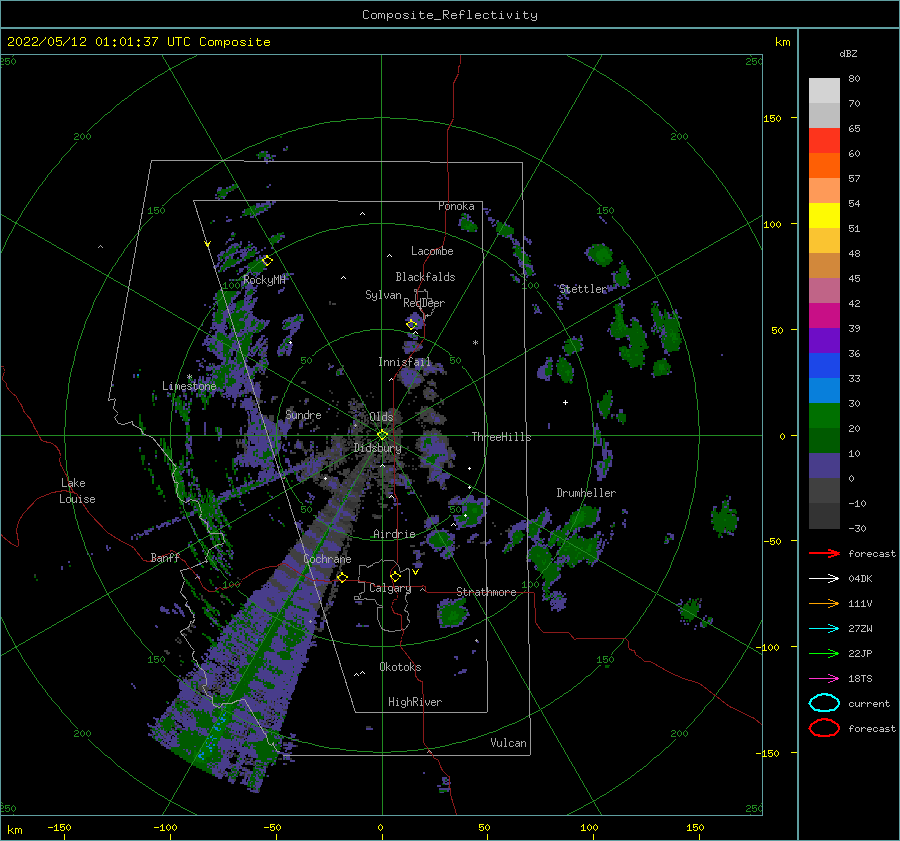Click the HighRiver town label
The image size is (900, 841).
[415, 703]
